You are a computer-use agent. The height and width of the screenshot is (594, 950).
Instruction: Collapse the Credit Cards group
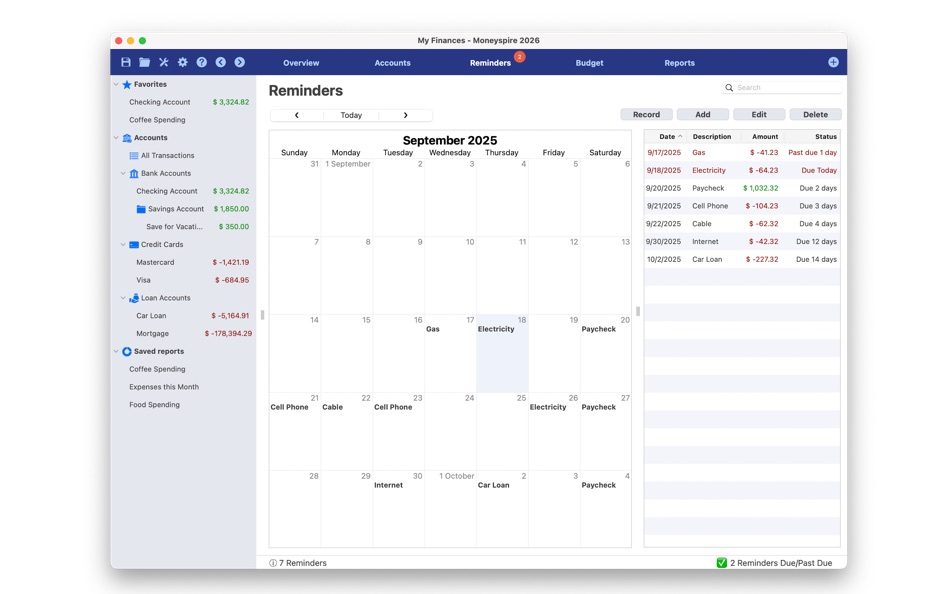tap(123, 245)
